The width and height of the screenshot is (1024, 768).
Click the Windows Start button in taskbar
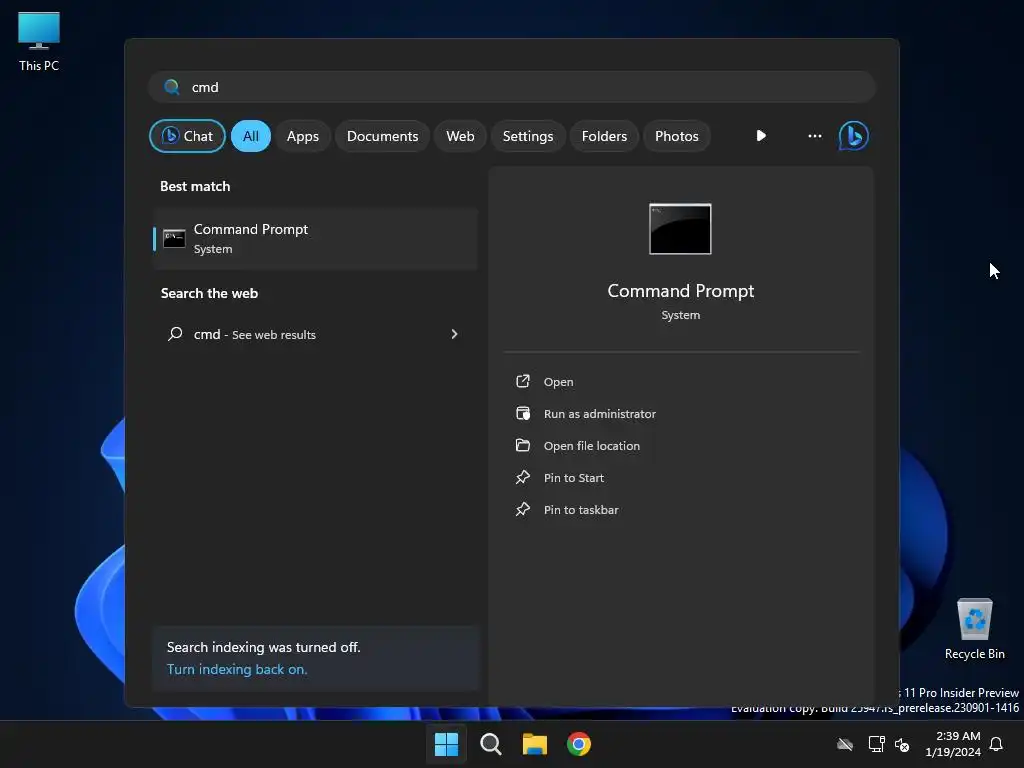point(447,744)
